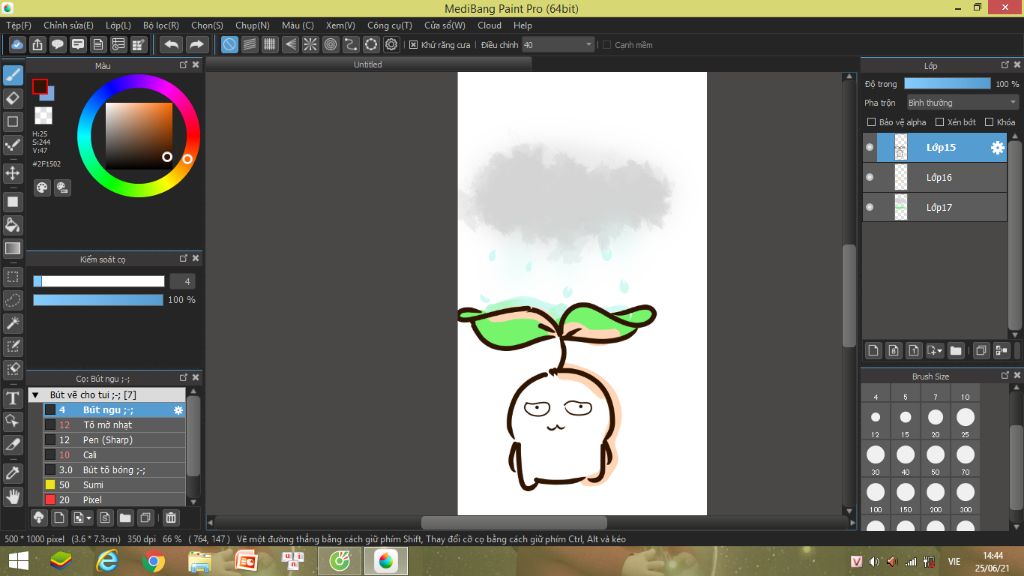Image resolution: width=1024 pixels, height=576 pixels.
Task: Select the Pixel brush
Action: click(x=114, y=500)
